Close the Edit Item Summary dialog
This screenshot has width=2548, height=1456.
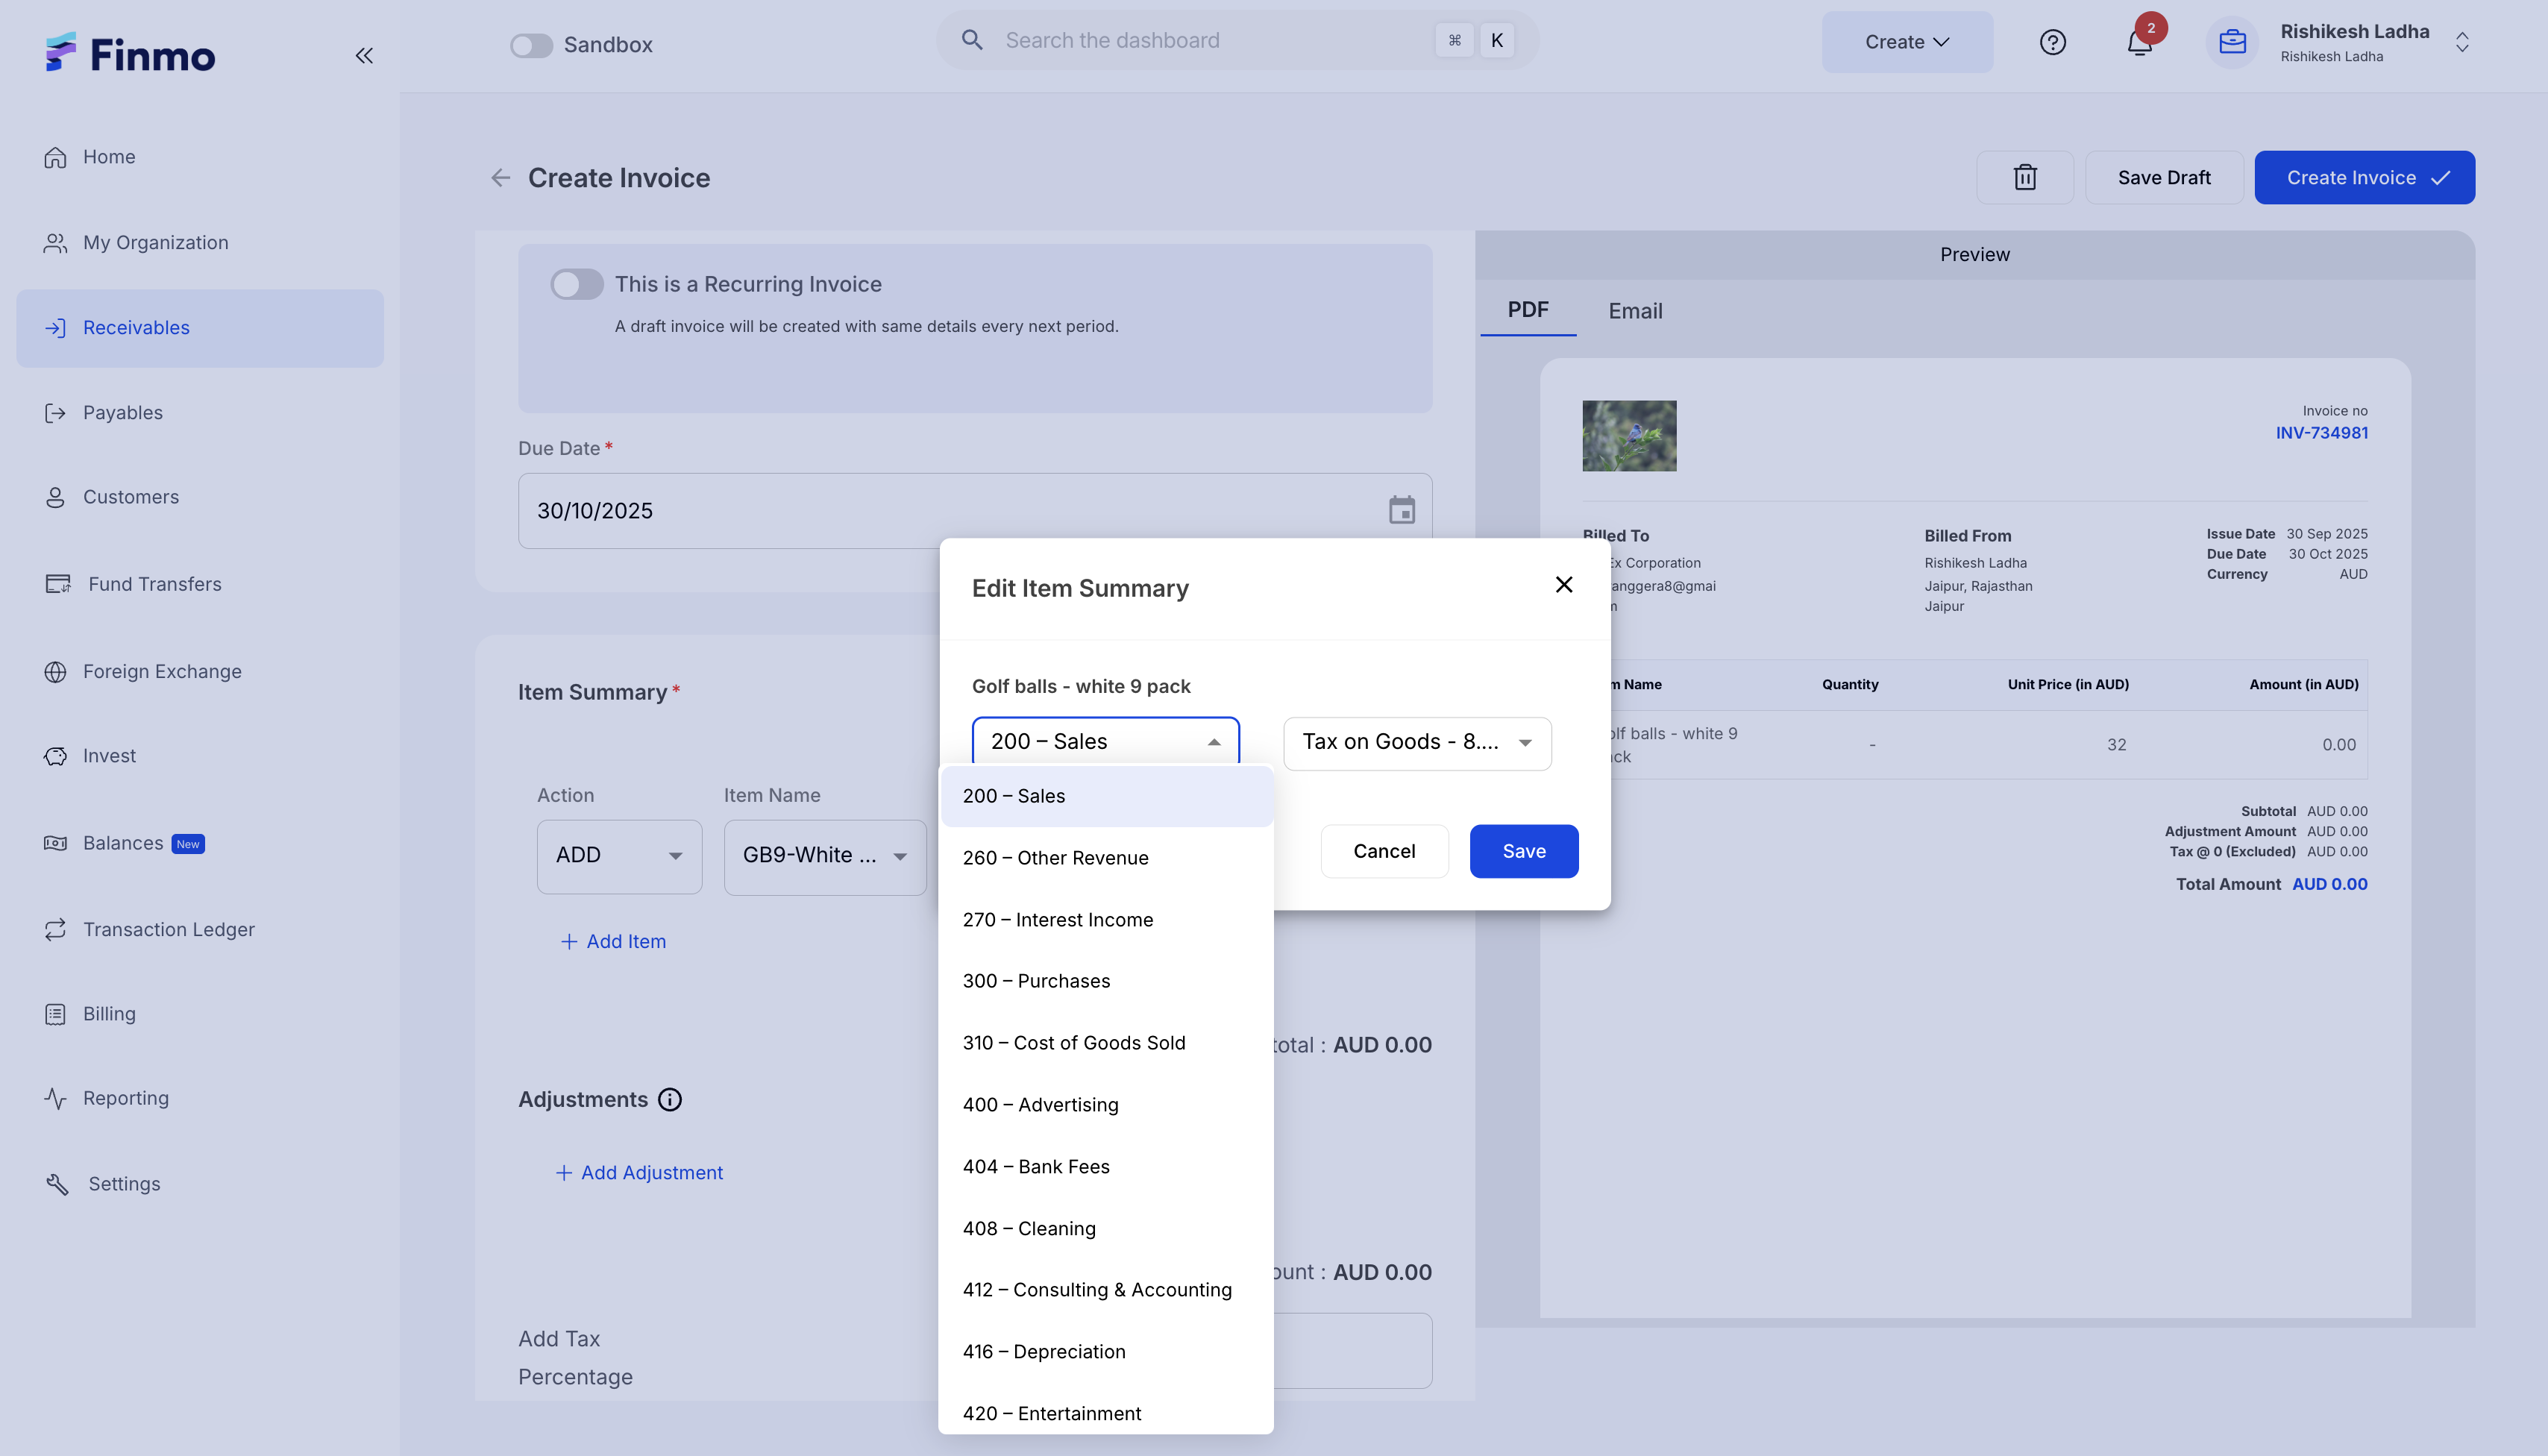click(x=1564, y=585)
